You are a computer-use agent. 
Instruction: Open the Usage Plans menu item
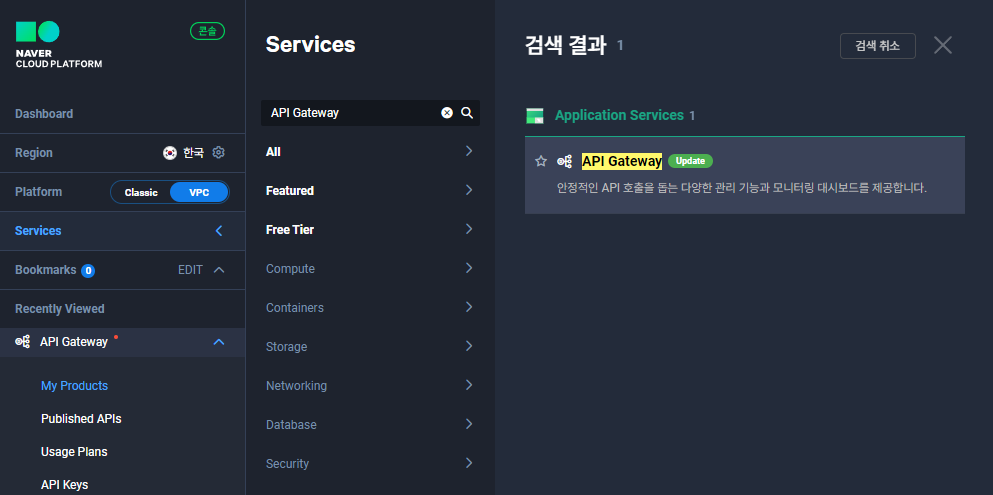74,452
